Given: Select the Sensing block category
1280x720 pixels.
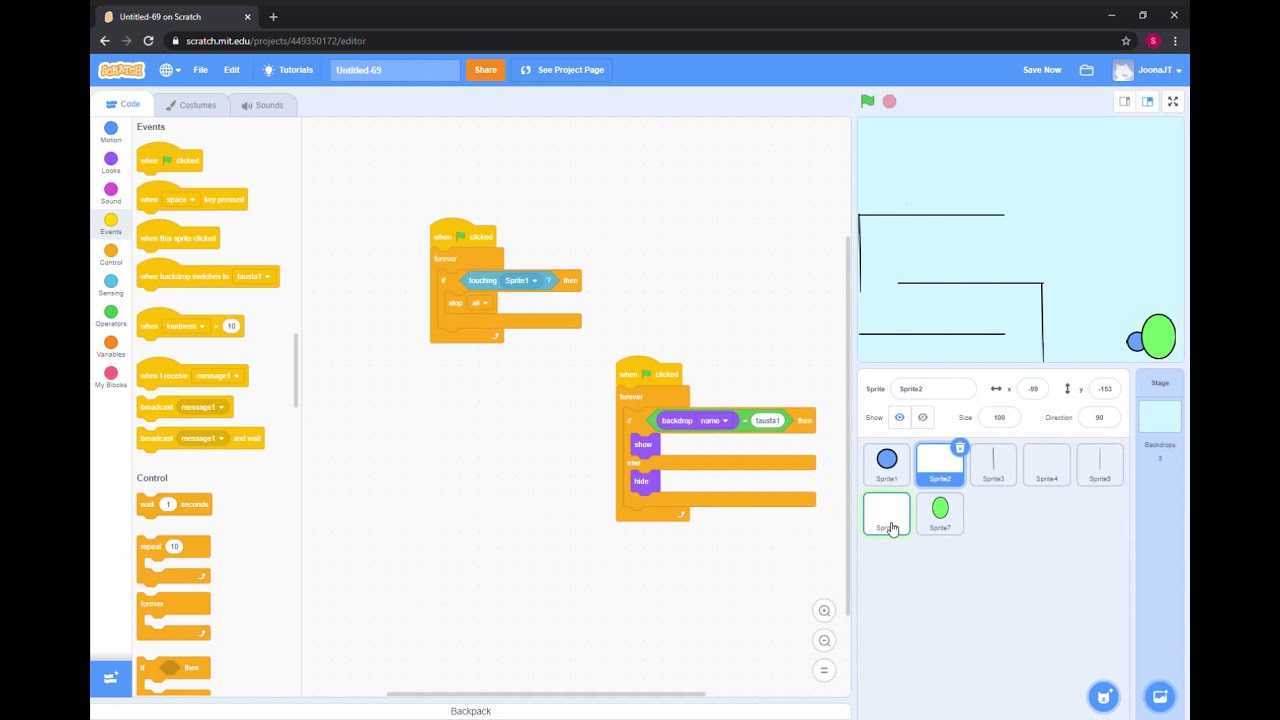Looking at the screenshot, I should pyautogui.click(x=111, y=286).
